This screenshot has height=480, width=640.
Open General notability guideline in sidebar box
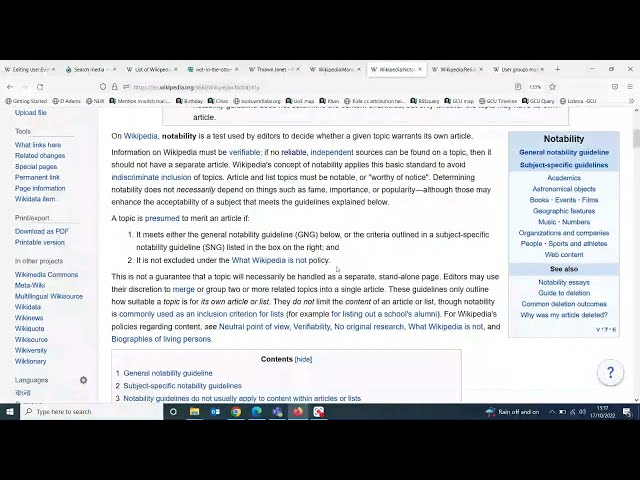(564, 152)
